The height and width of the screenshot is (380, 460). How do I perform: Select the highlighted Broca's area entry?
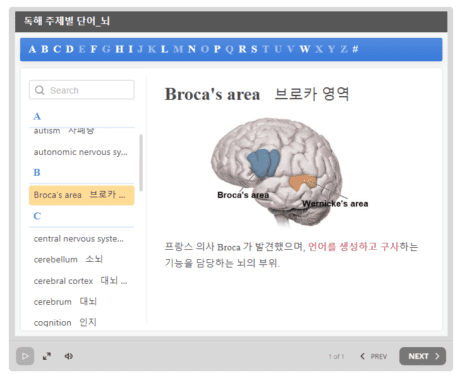pos(82,195)
